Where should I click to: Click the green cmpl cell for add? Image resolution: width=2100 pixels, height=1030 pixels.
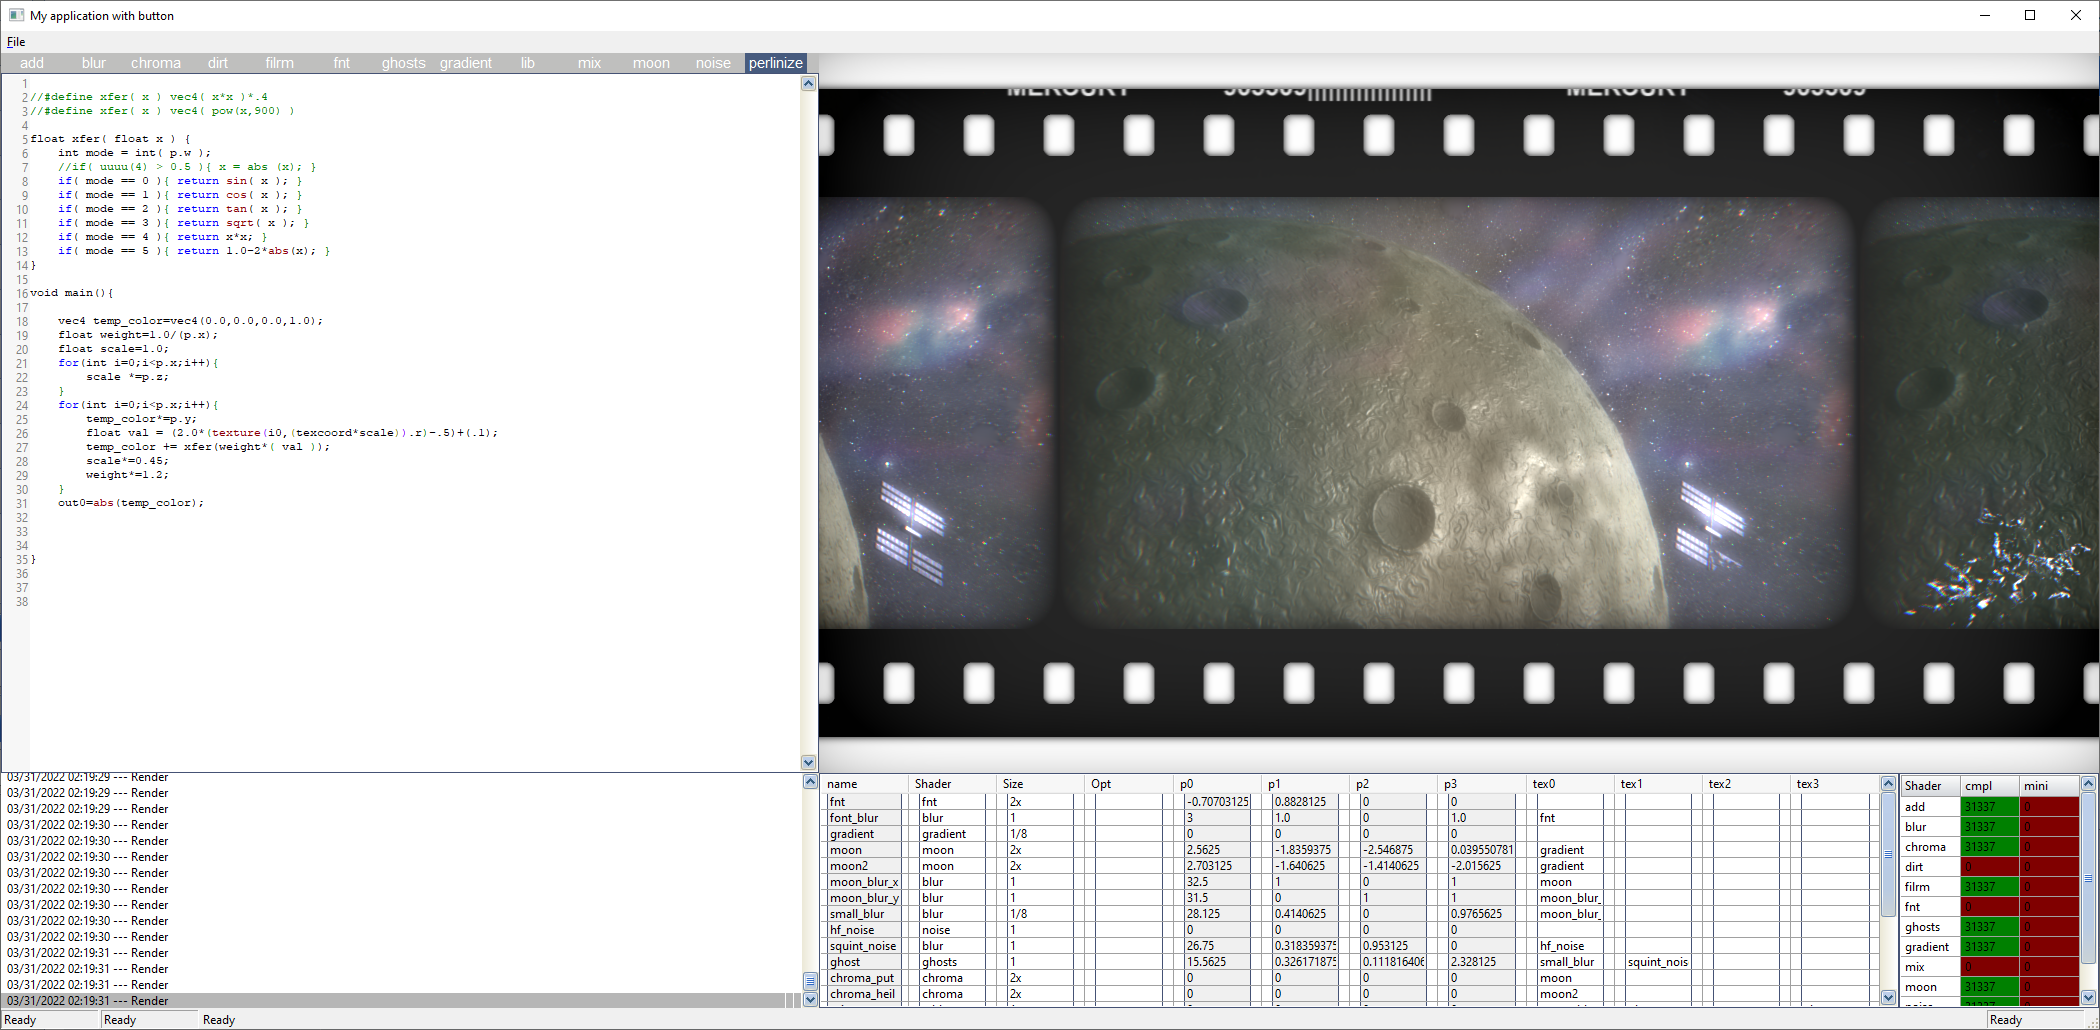pos(1989,807)
